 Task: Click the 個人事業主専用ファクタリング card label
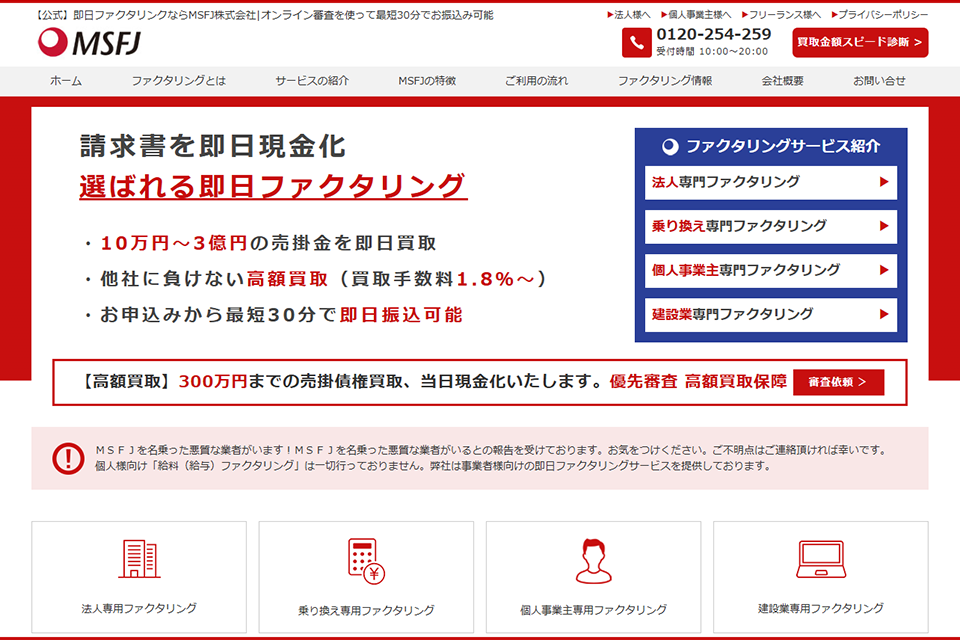[593, 610]
